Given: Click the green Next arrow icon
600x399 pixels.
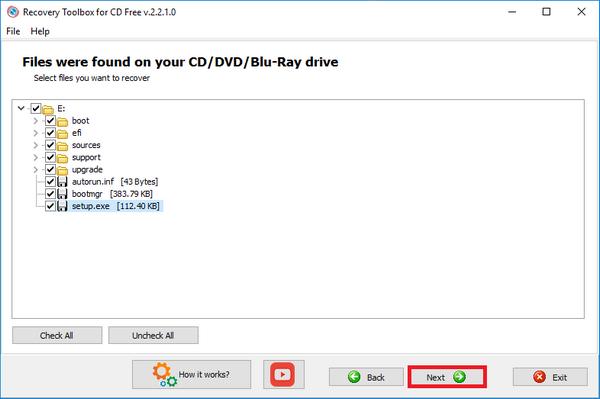Looking at the screenshot, I should point(459,377).
